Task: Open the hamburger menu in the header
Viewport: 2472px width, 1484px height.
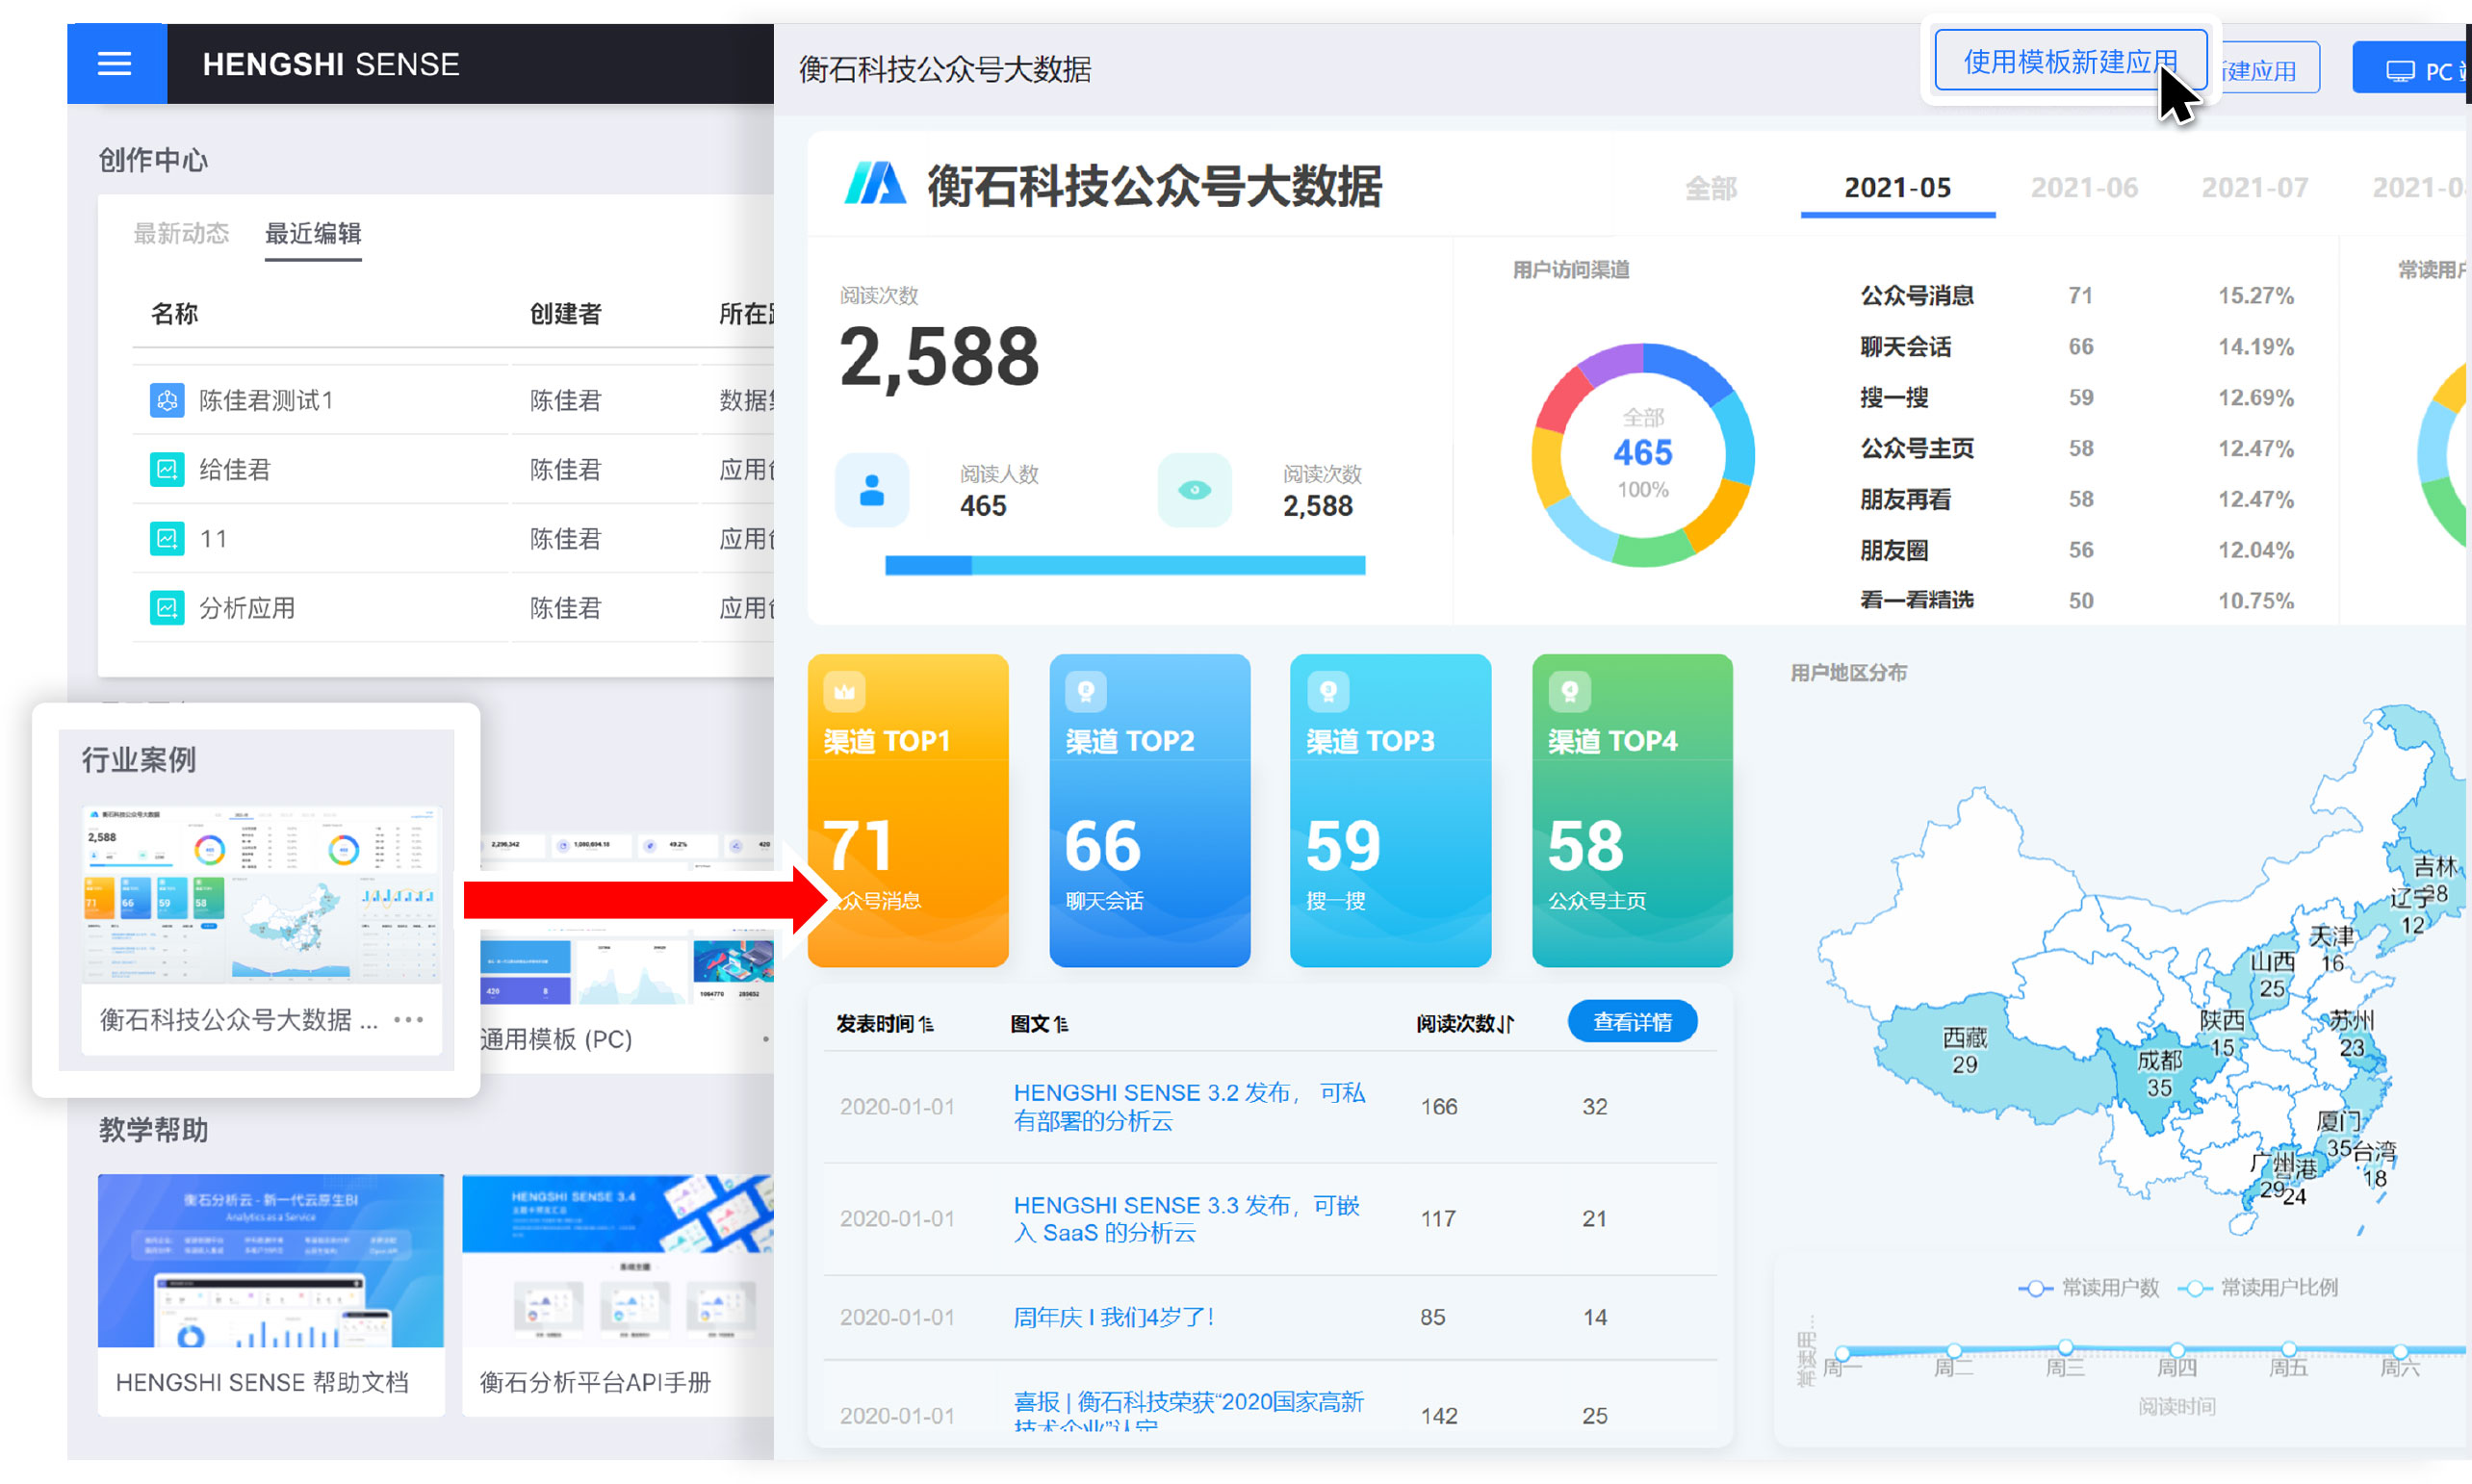Action: point(115,64)
